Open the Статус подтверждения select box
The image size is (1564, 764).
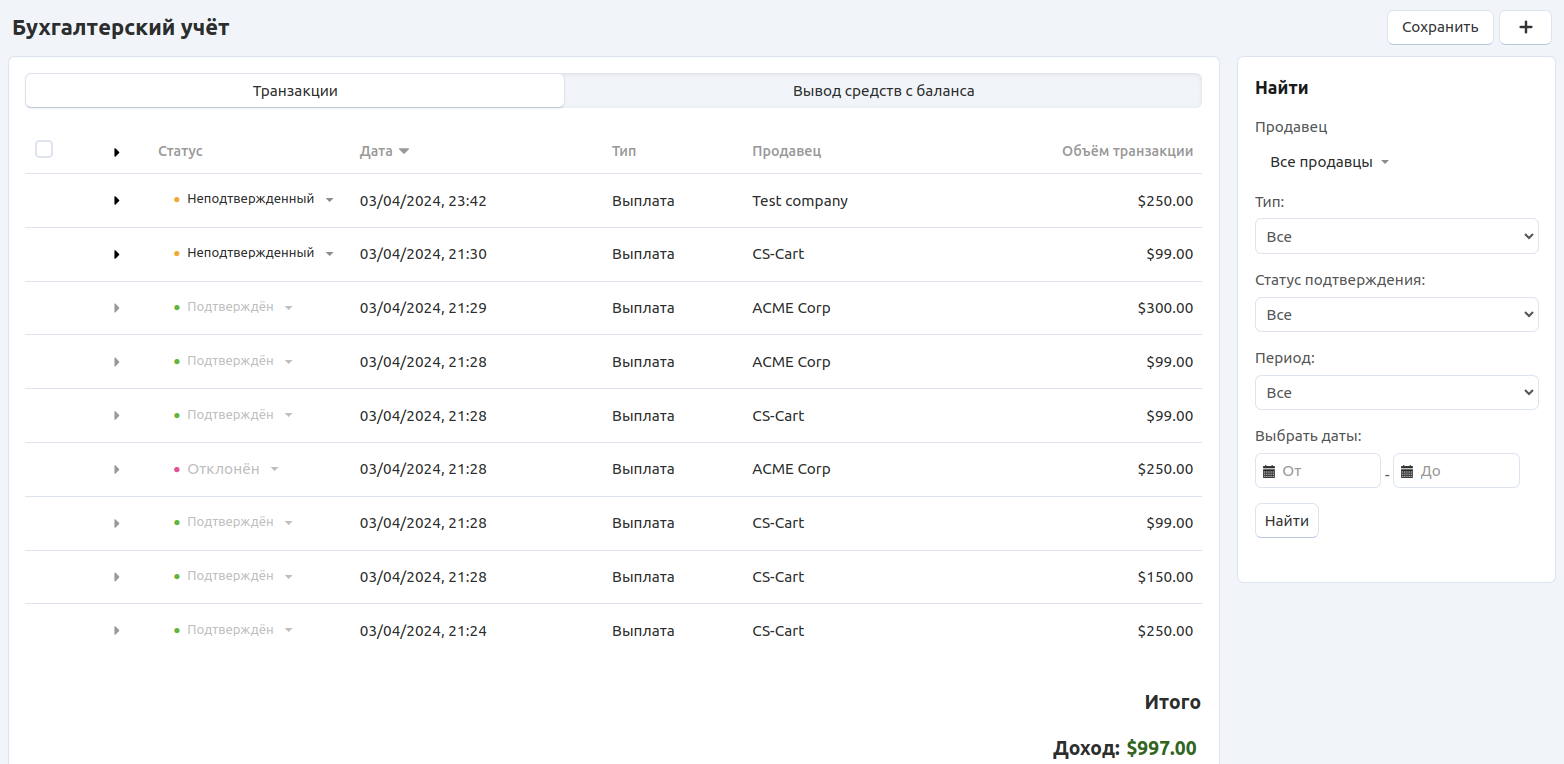(1396, 315)
